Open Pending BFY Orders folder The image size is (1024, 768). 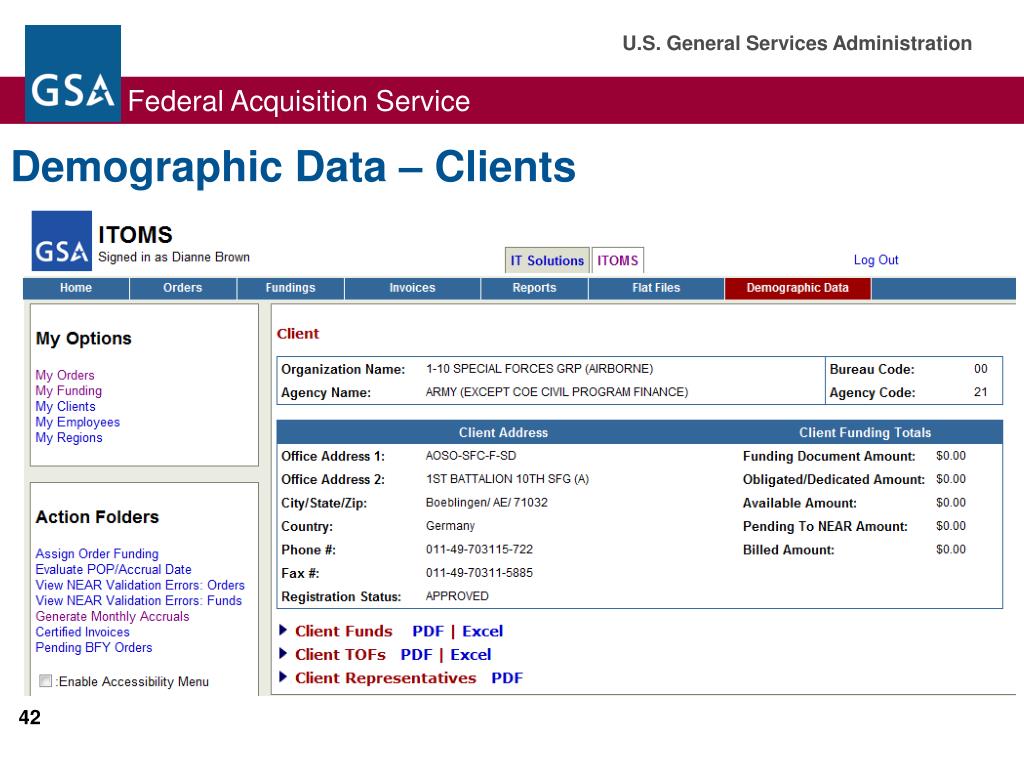(94, 648)
